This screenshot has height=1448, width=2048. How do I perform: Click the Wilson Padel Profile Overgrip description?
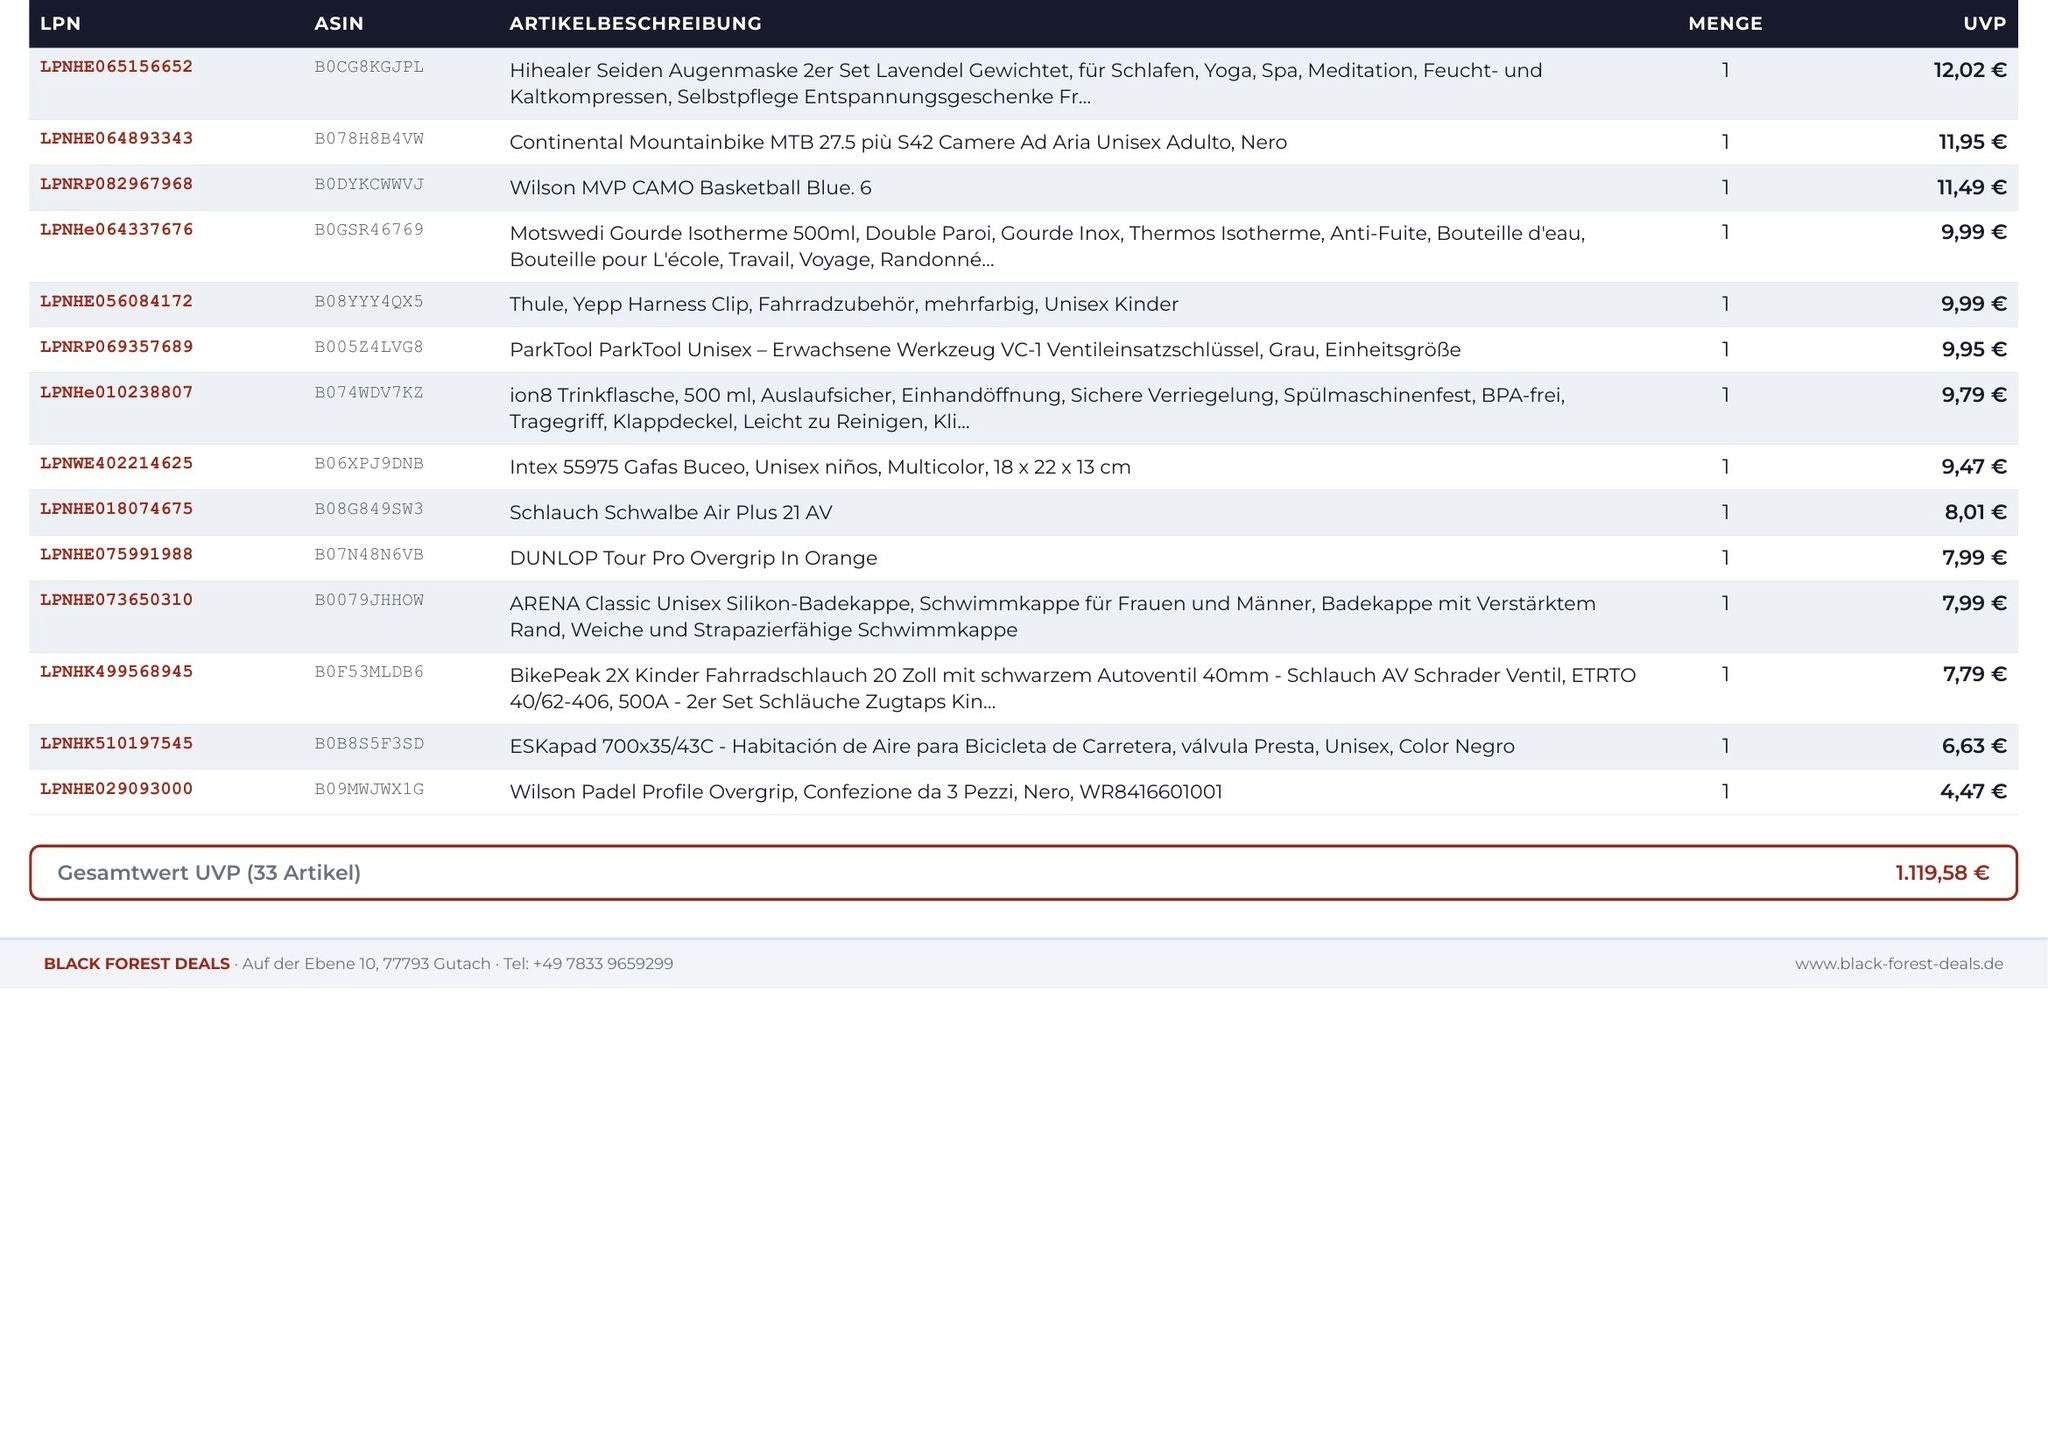coord(866,792)
